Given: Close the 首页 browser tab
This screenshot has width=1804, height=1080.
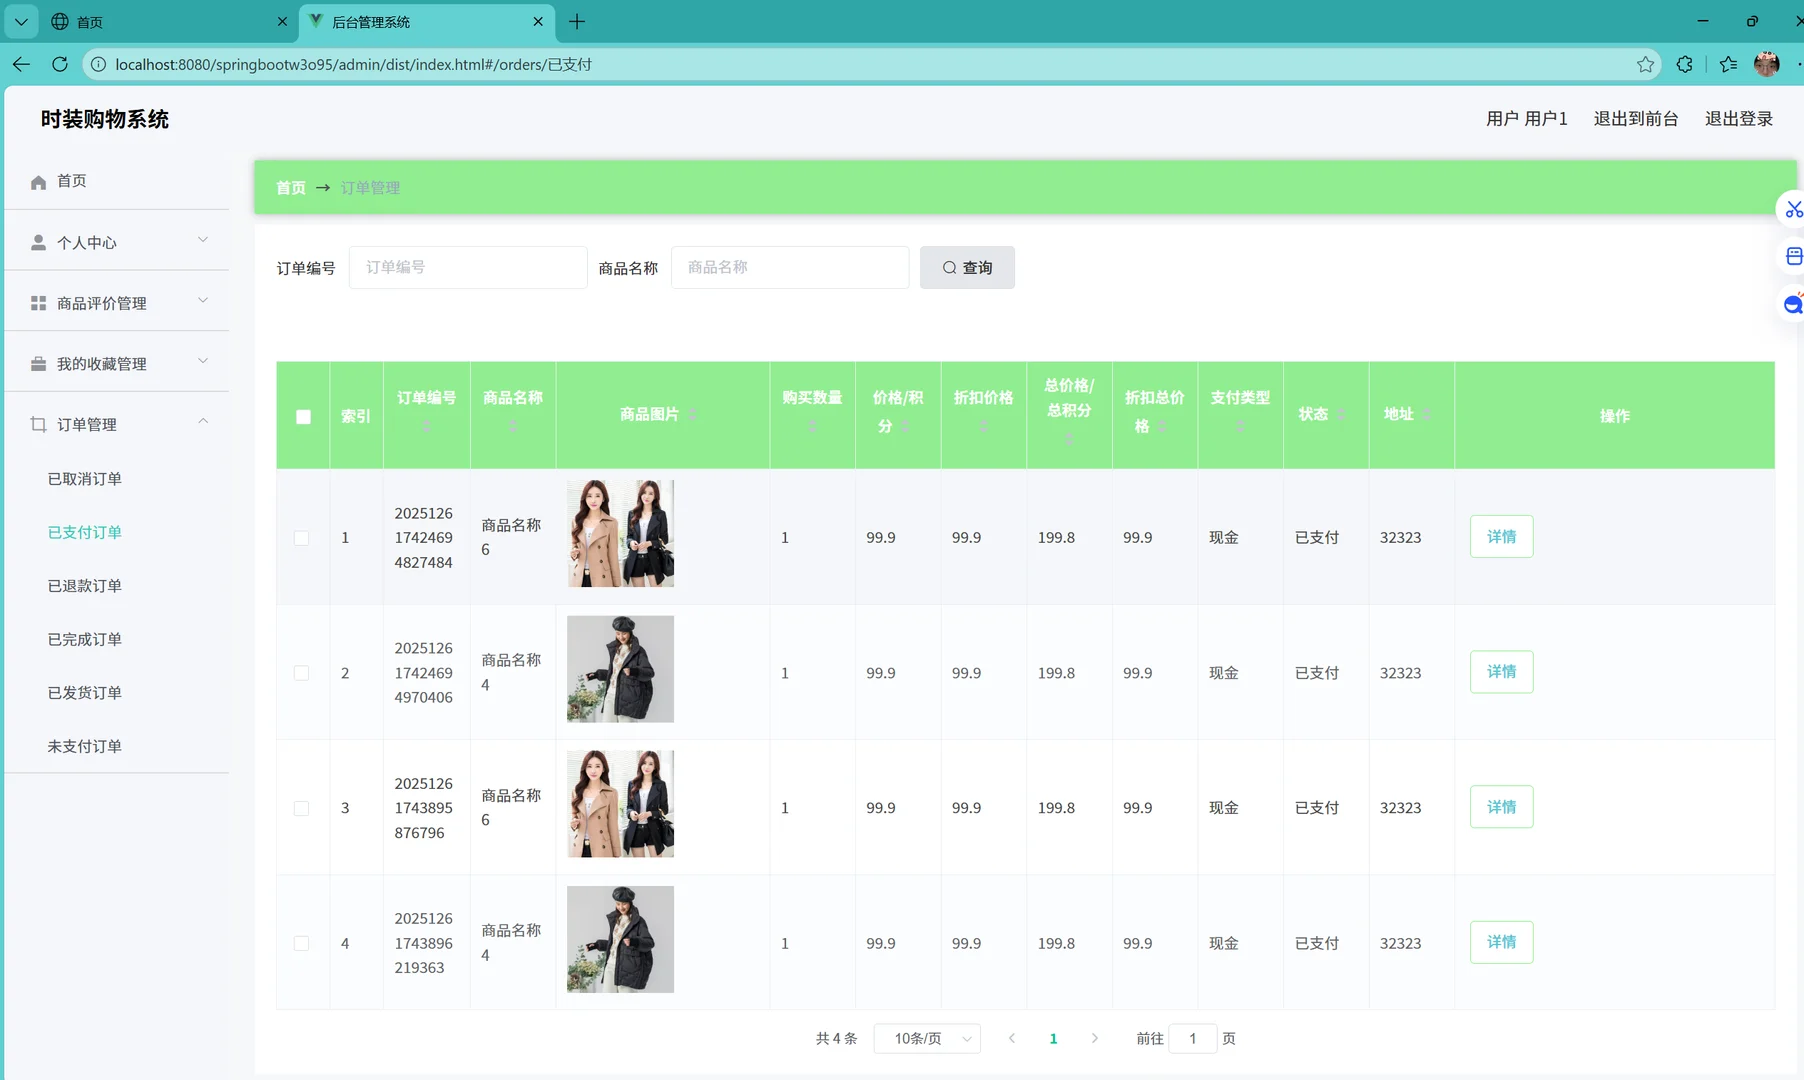Looking at the screenshot, I should tap(282, 21).
